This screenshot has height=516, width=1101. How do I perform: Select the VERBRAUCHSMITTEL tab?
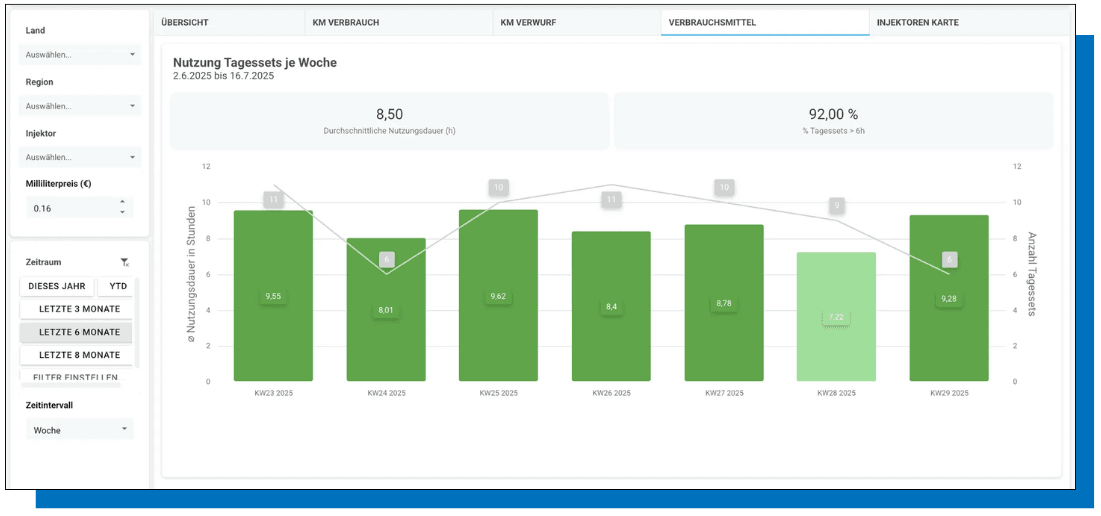click(764, 22)
